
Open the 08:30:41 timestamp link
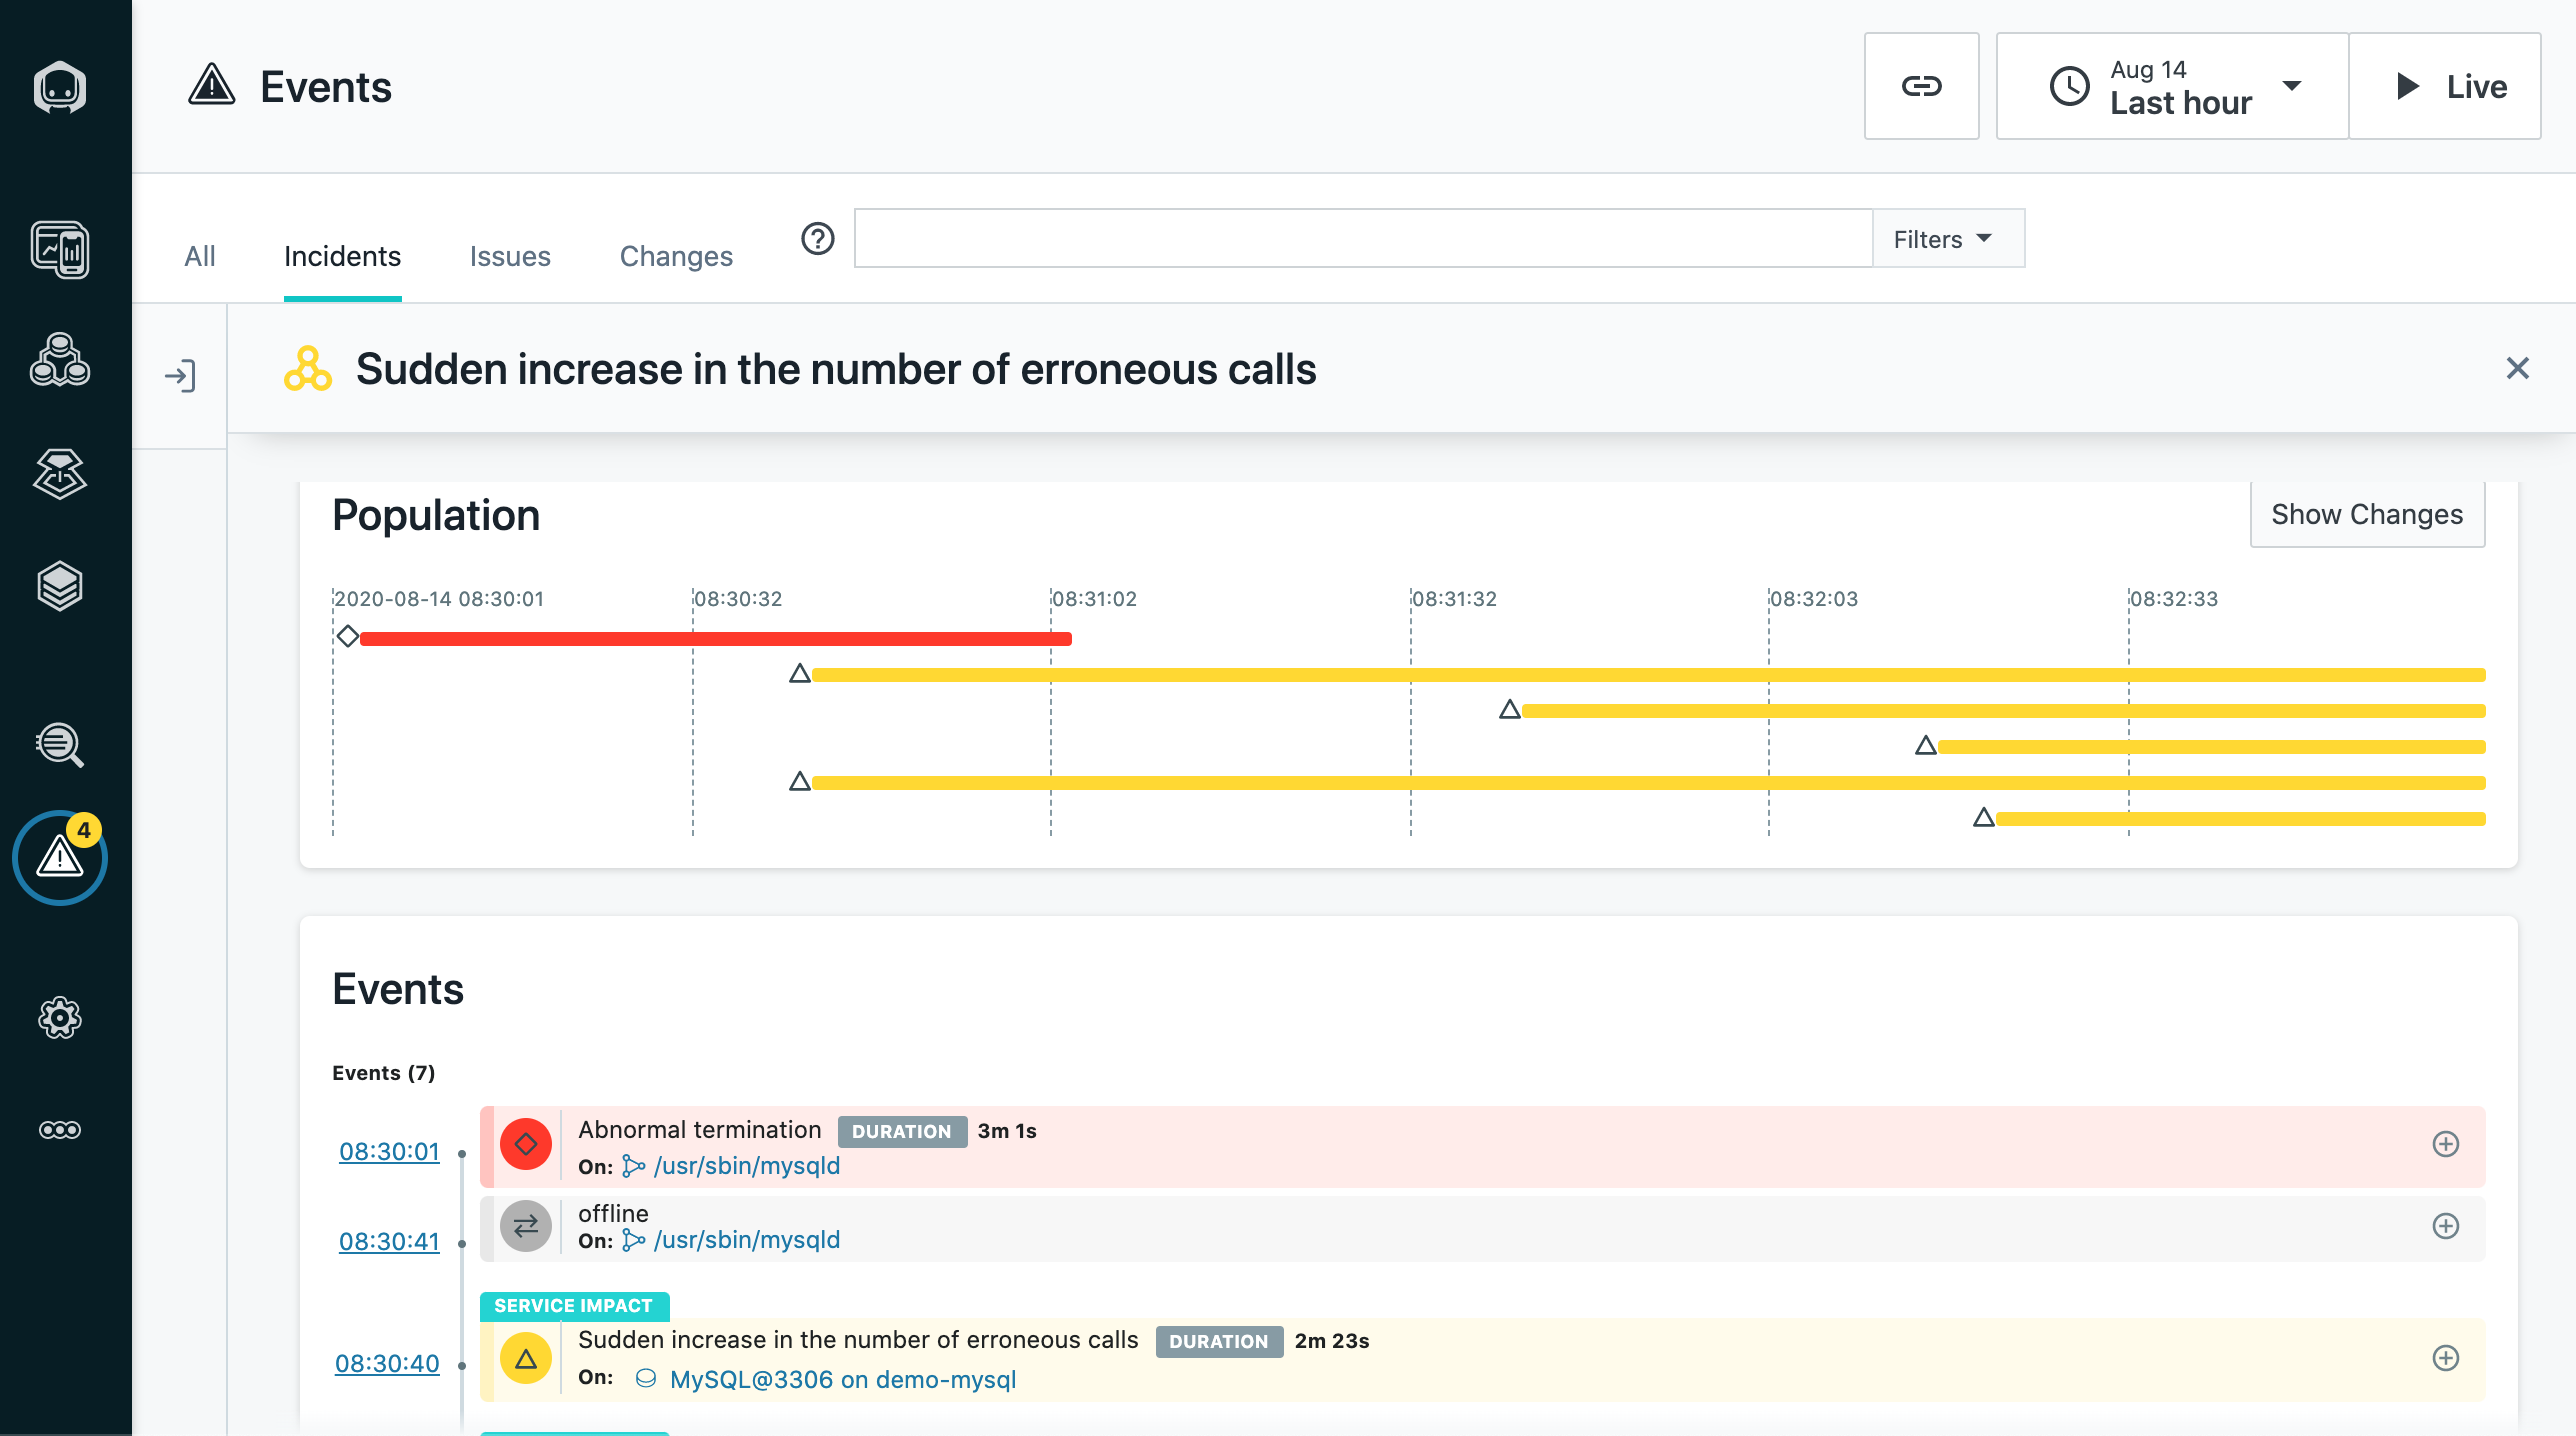click(389, 1241)
